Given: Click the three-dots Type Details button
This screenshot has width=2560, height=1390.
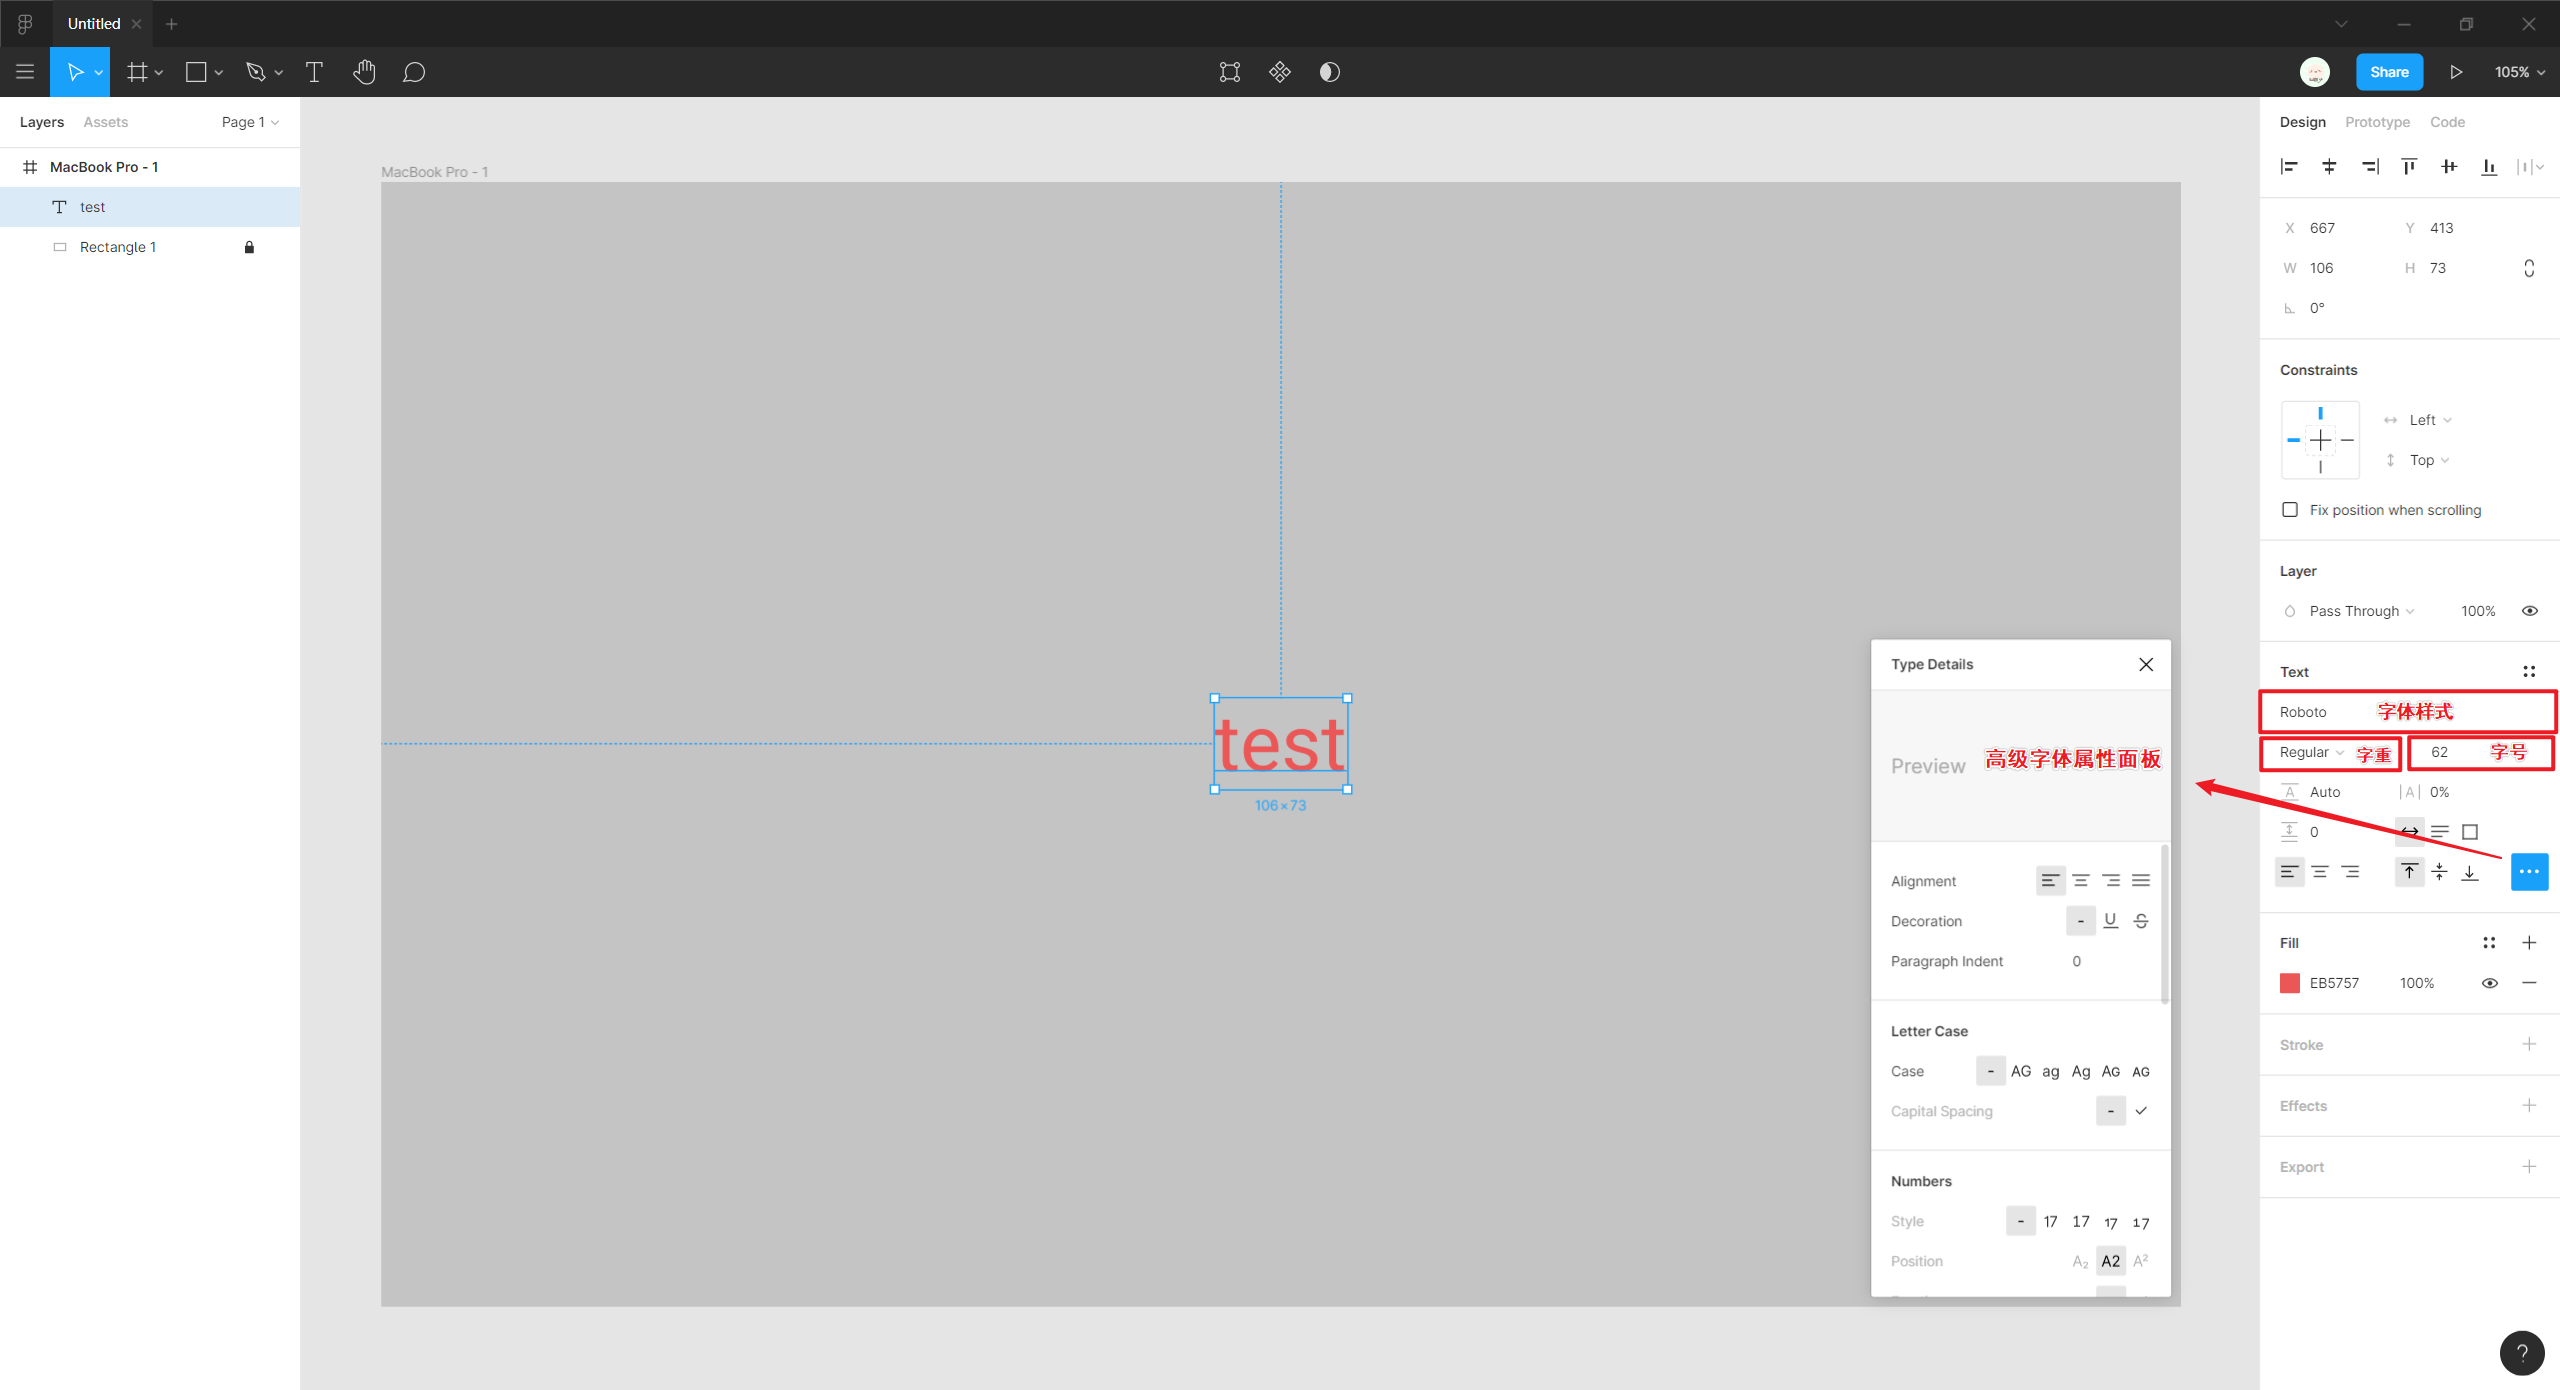Looking at the screenshot, I should click(x=2529, y=872).
